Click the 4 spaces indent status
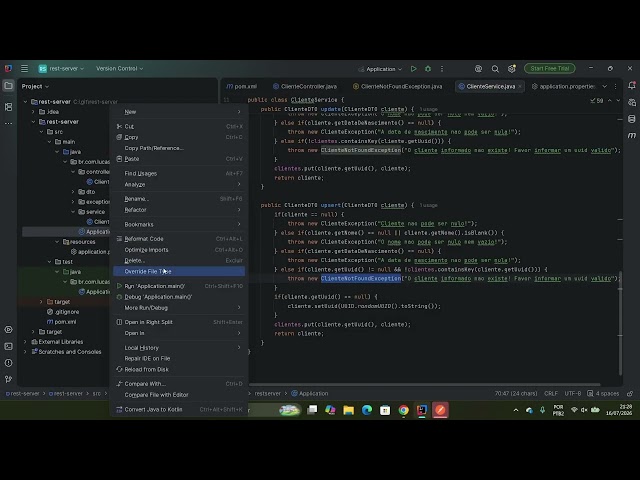Image resolution: width=640 pixels, height=480 pixels. tap(603, 393)
